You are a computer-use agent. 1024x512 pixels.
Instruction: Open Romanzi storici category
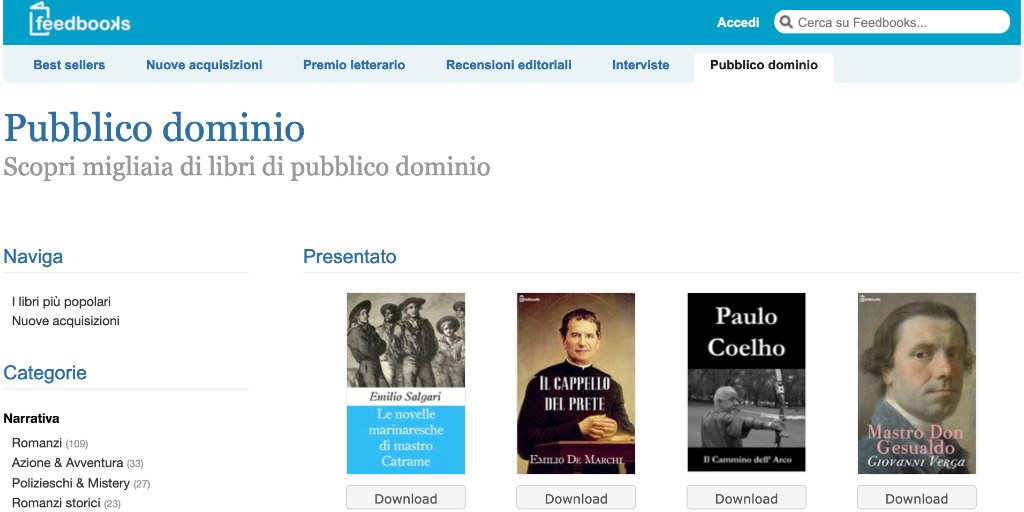tap(56, 503)
